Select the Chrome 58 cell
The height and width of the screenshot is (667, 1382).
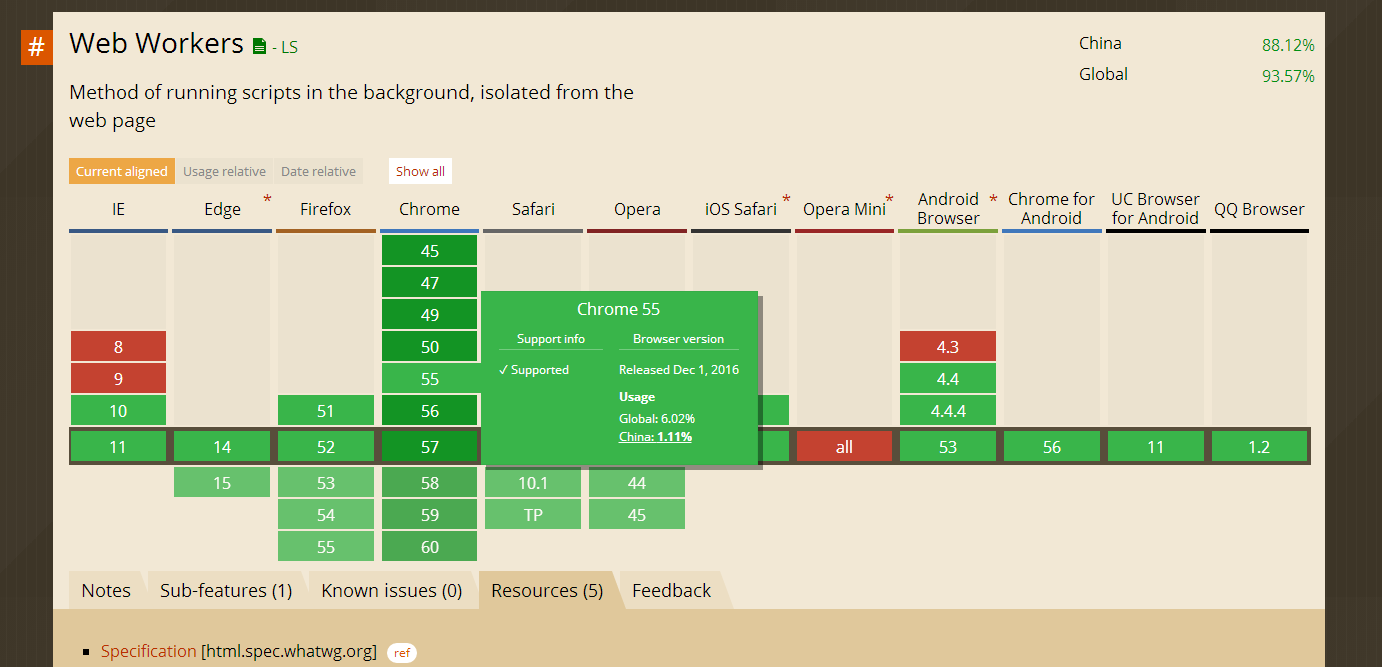[429, 483]
